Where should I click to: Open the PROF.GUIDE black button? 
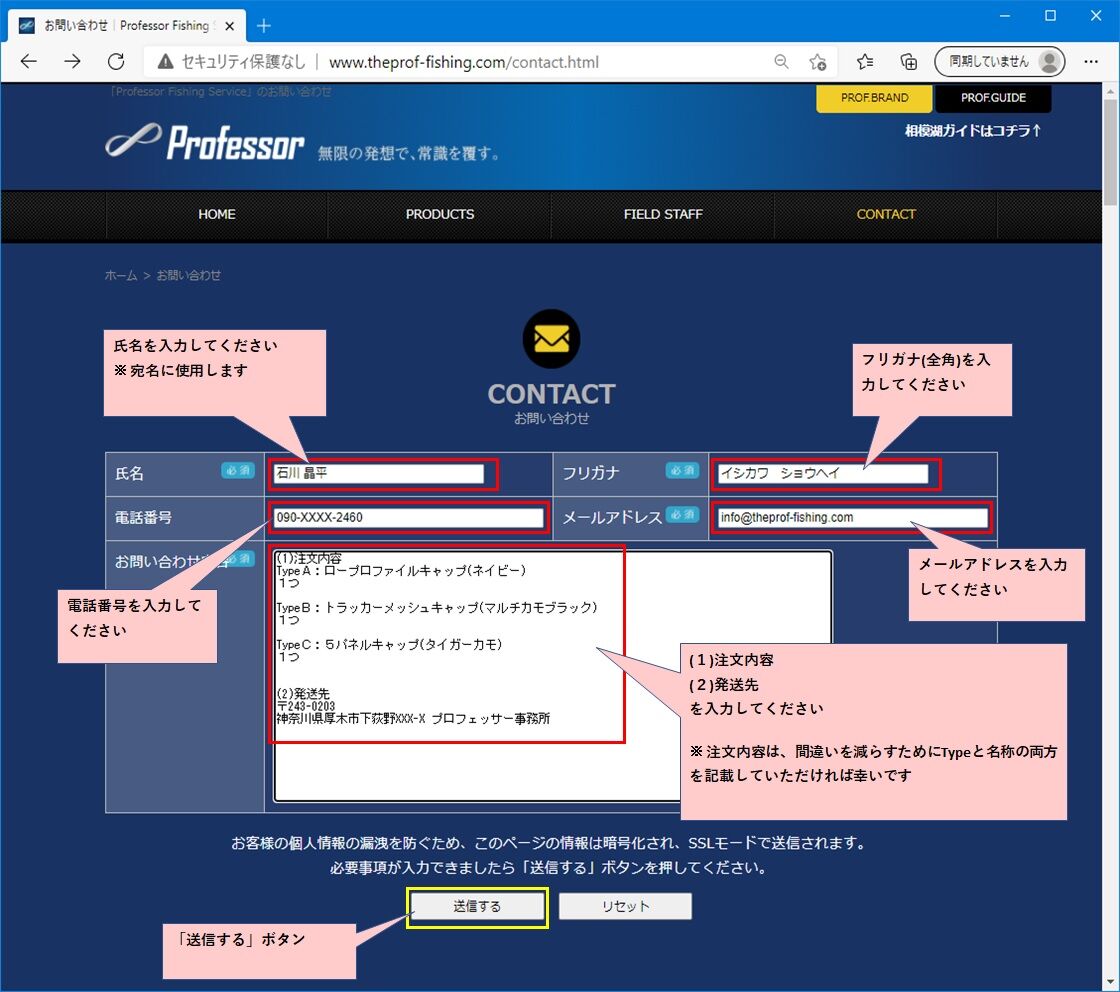993,98
